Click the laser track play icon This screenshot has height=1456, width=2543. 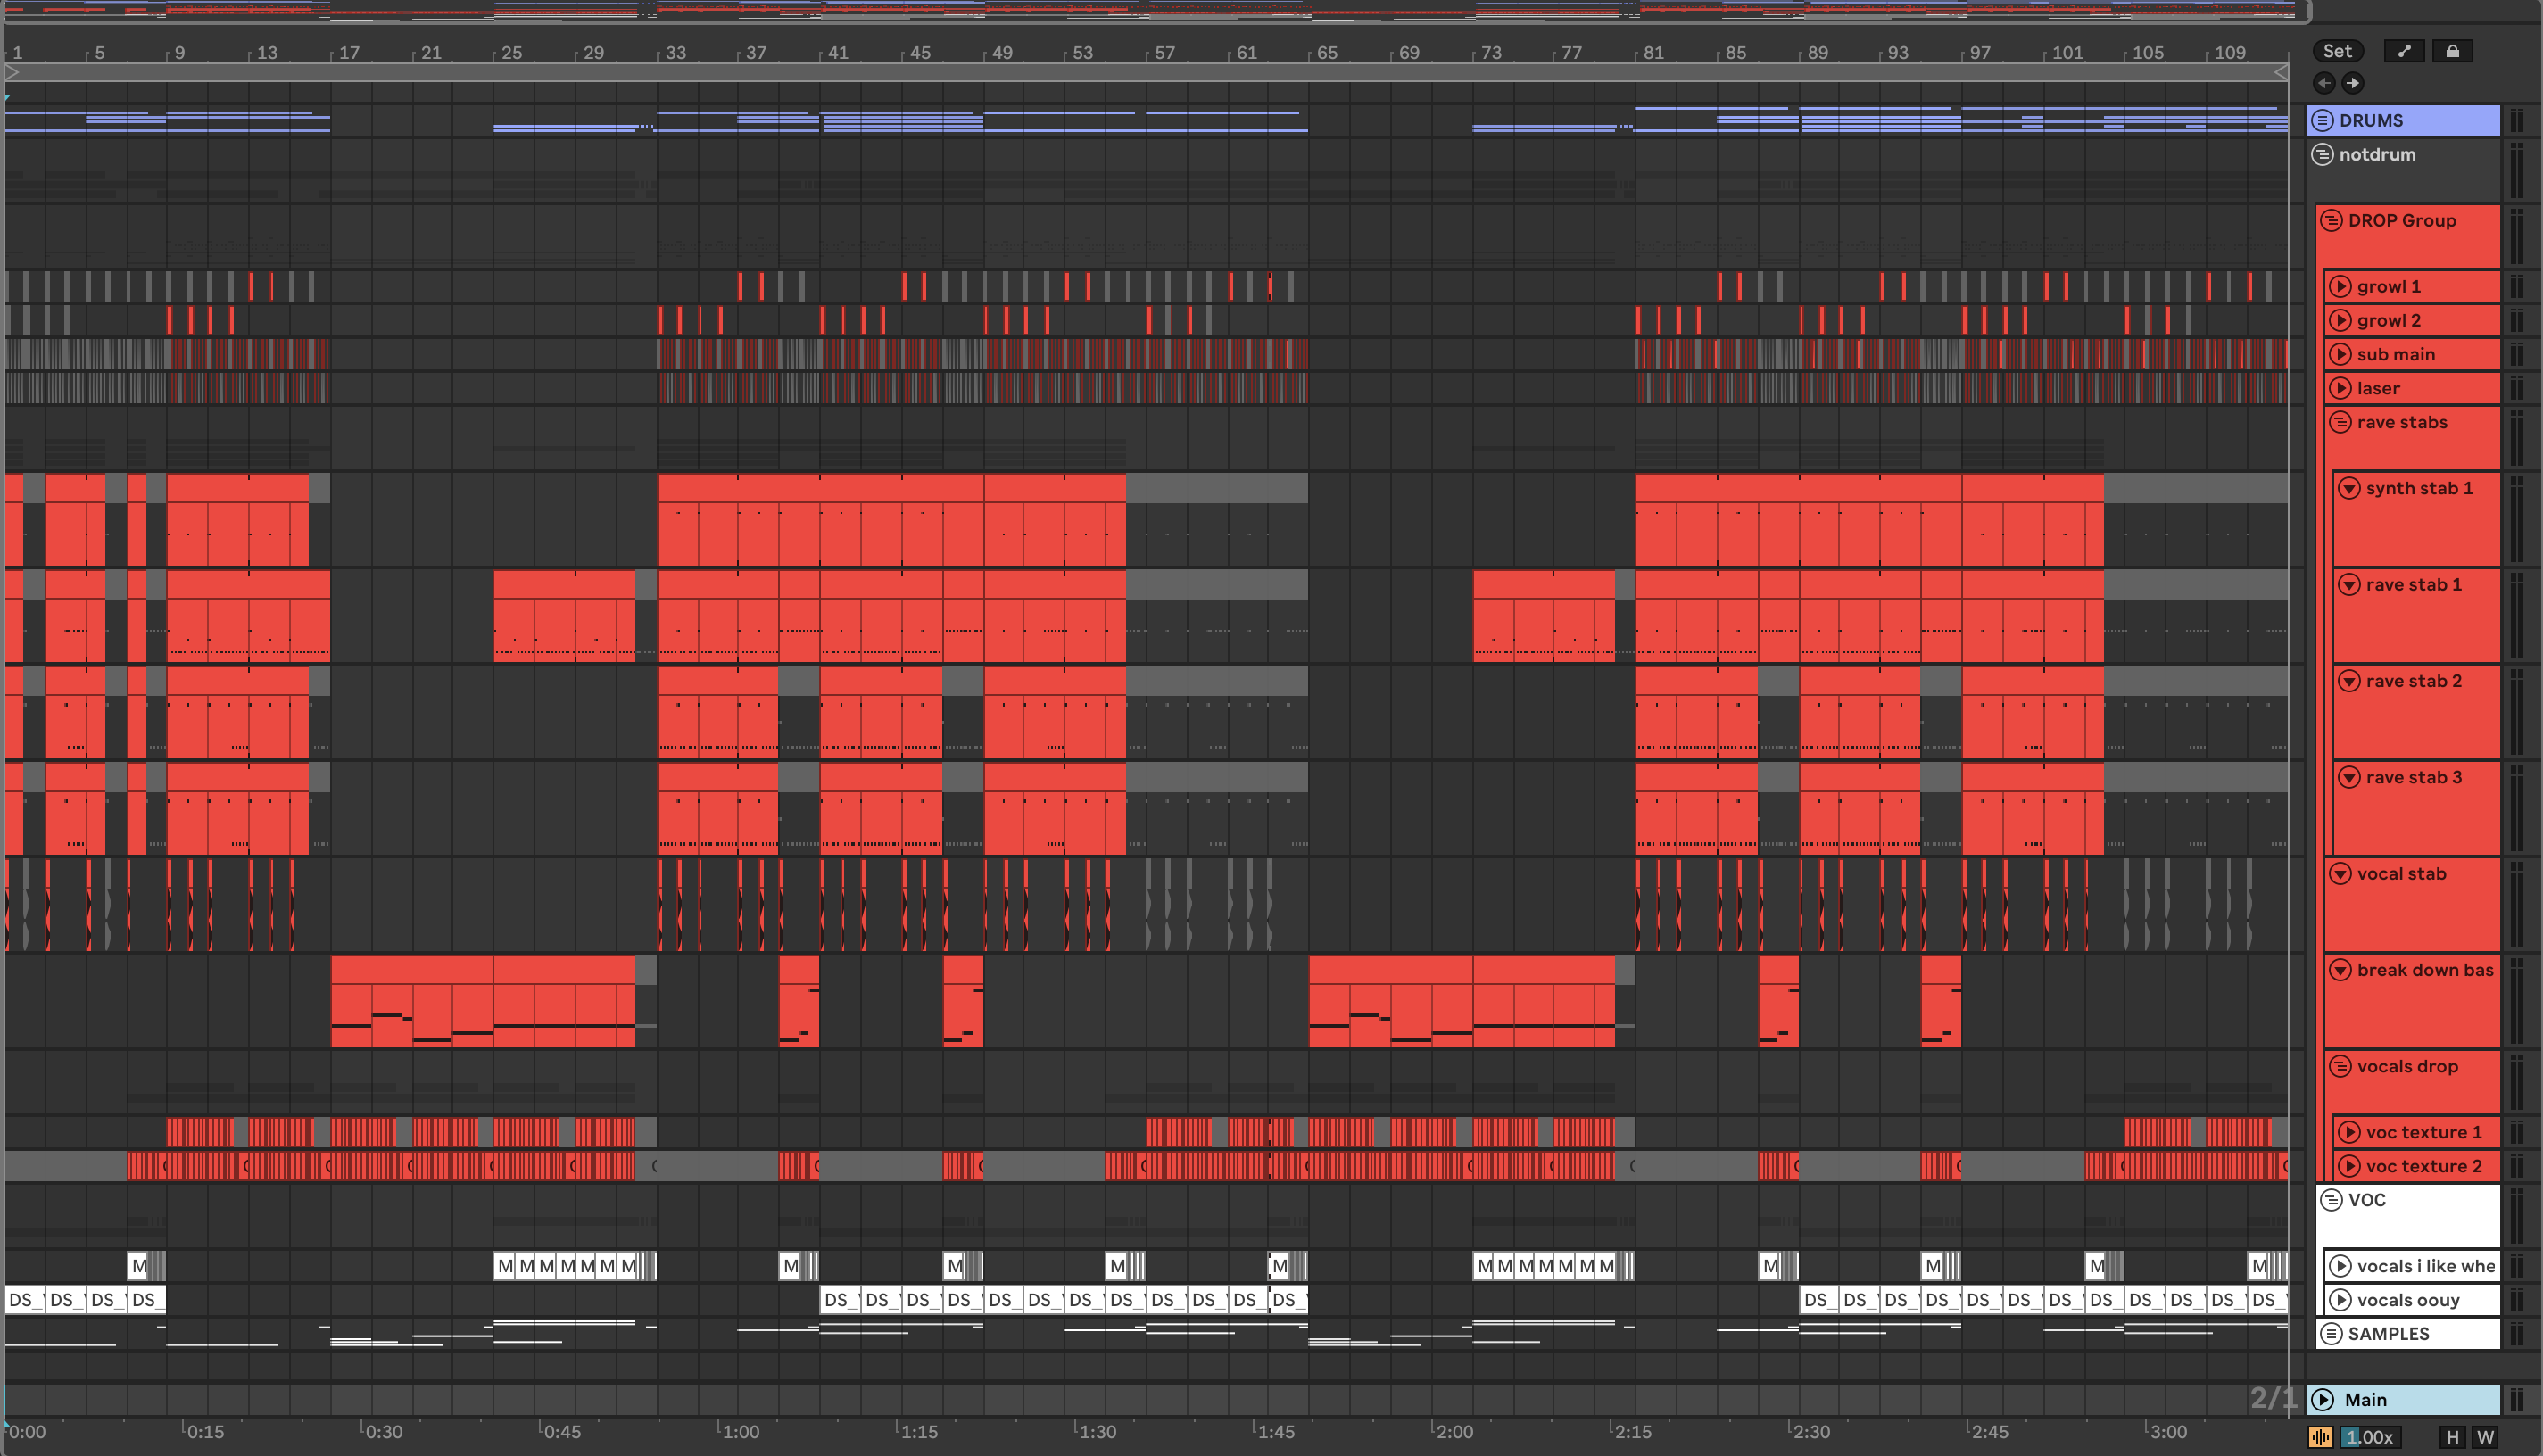[2340, 388]
